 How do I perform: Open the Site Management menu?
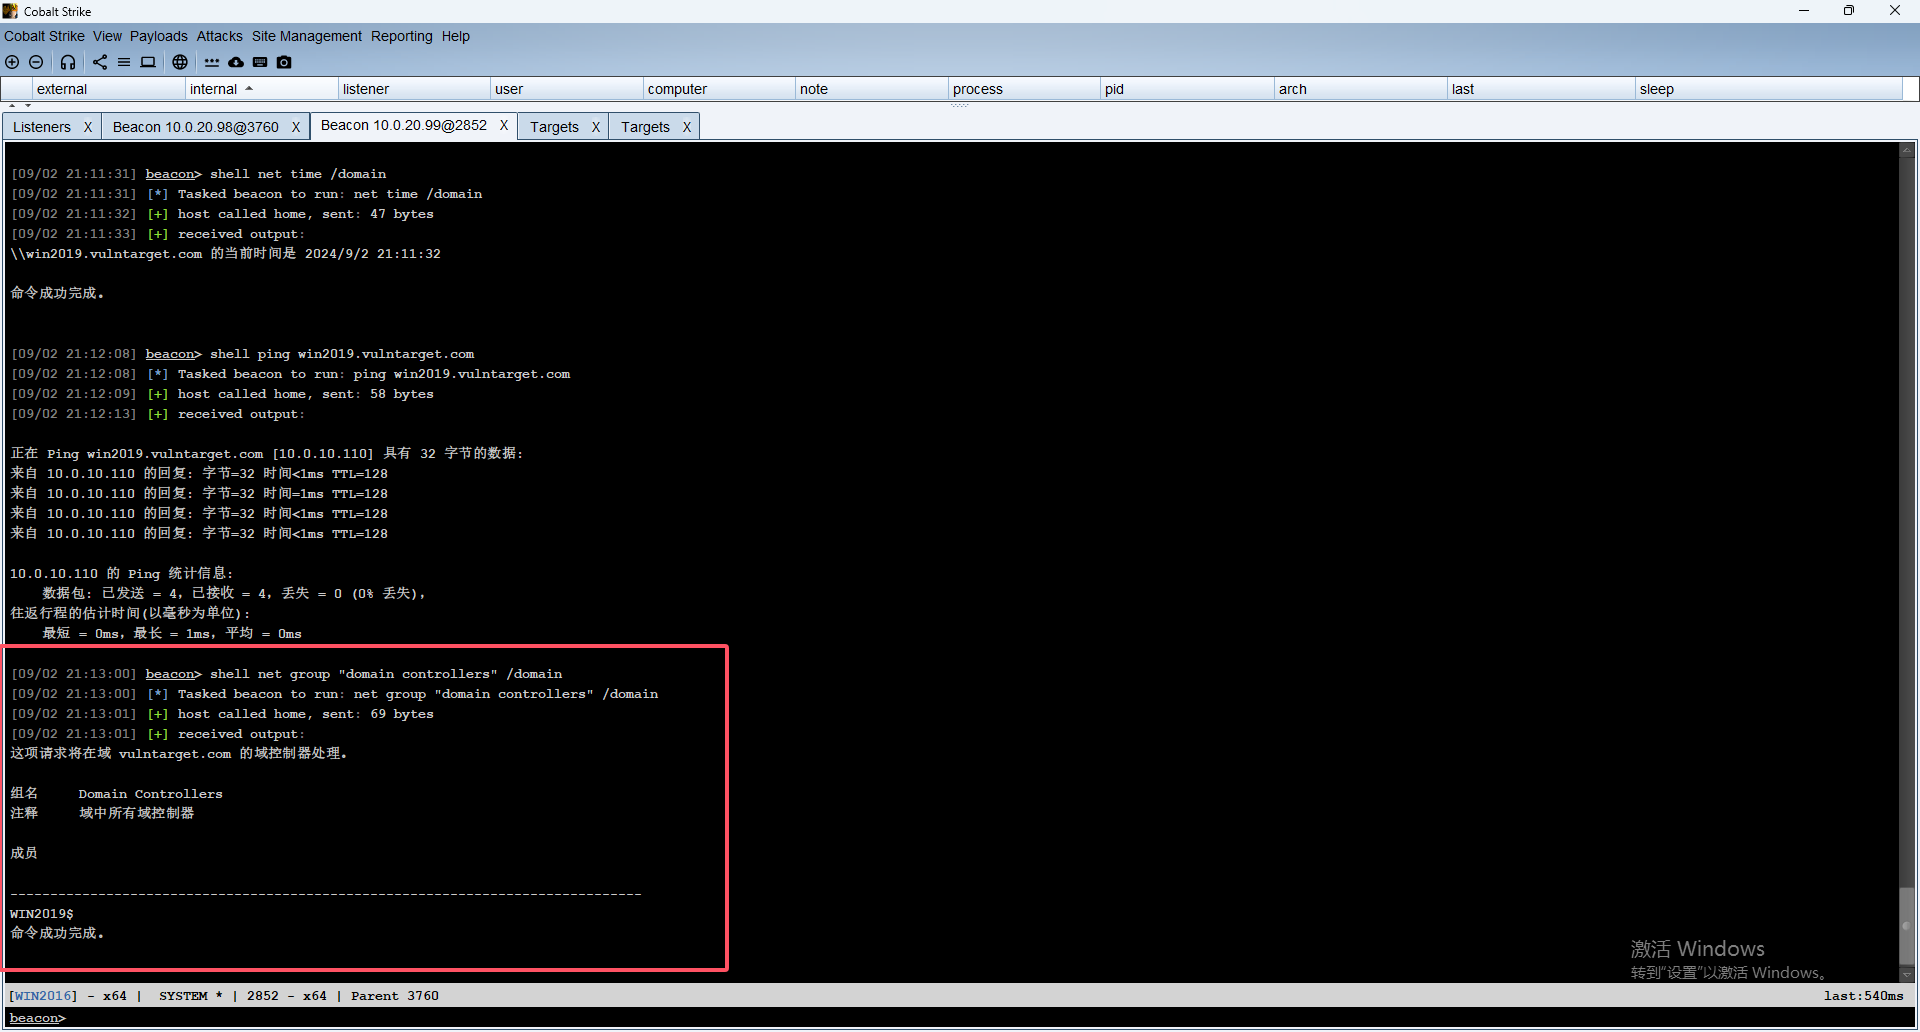click(306, 36)
